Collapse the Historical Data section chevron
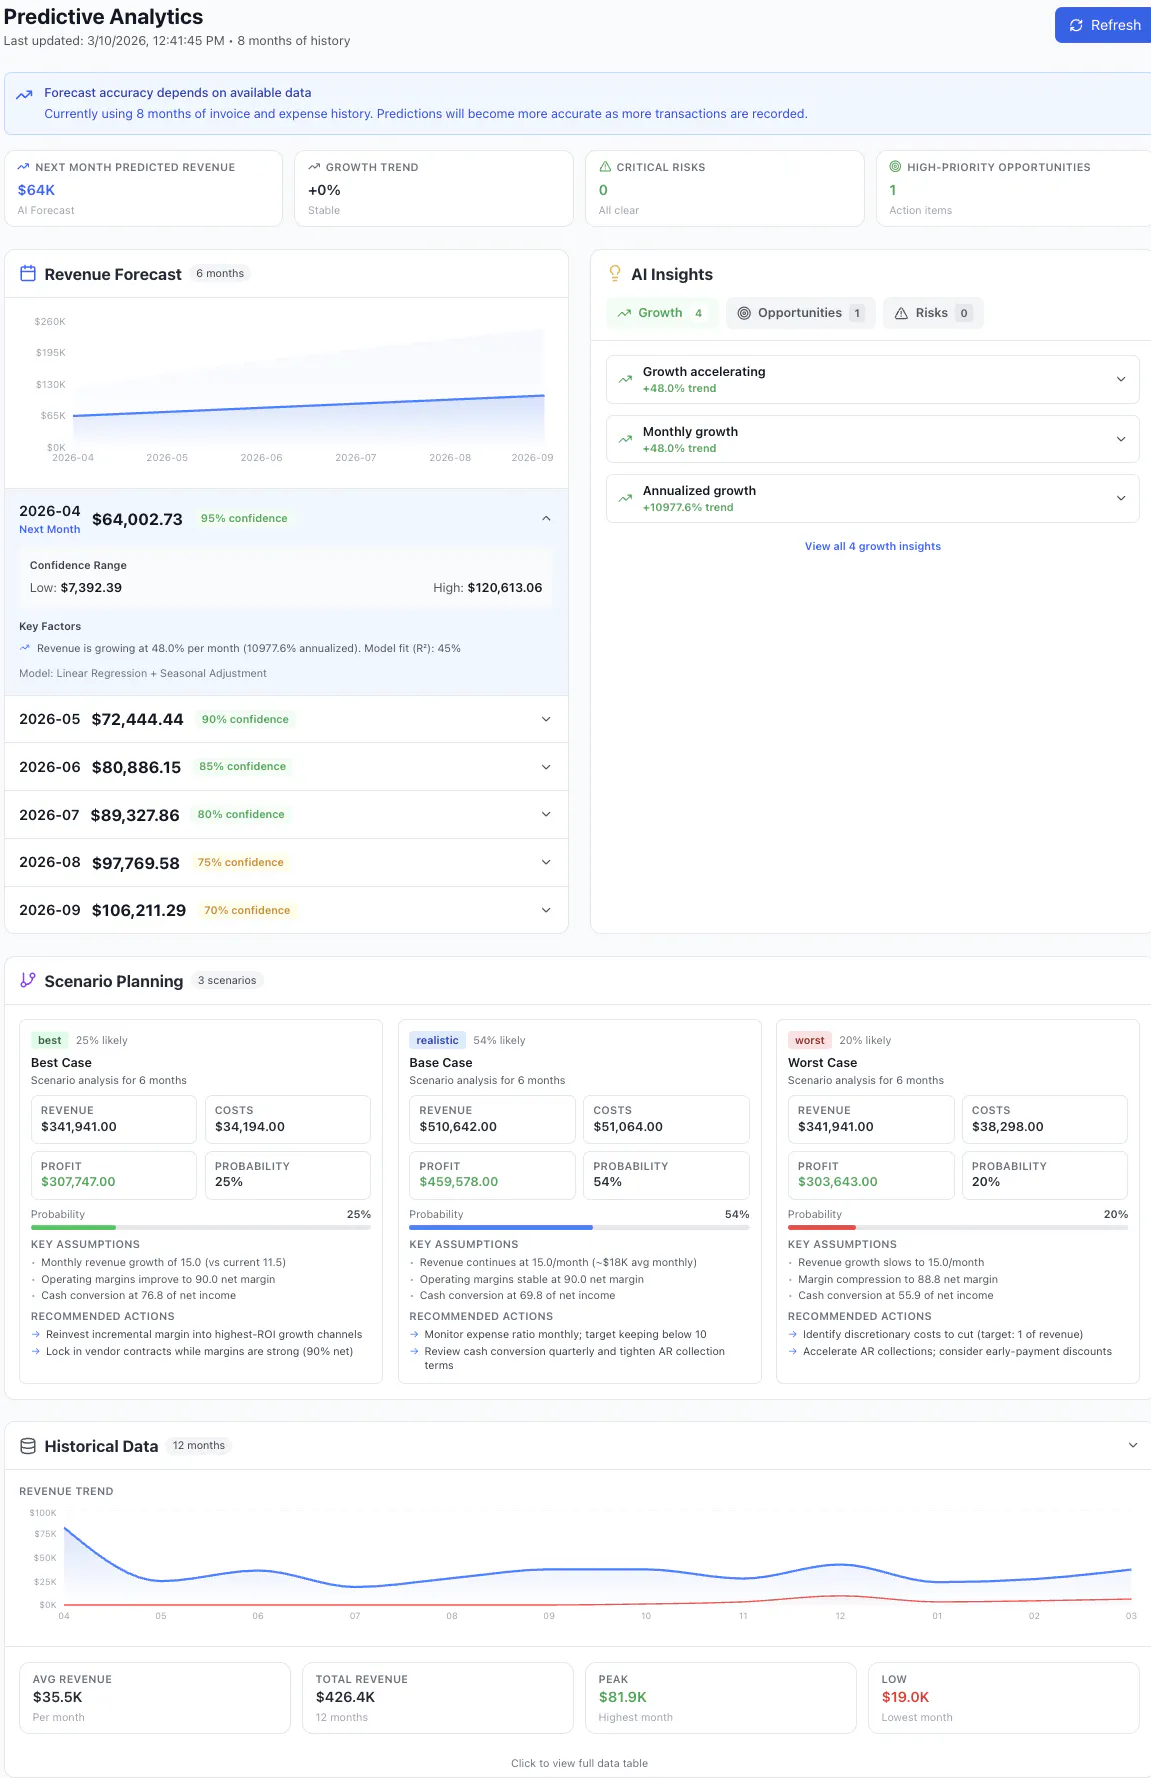 point(1133,1445)
